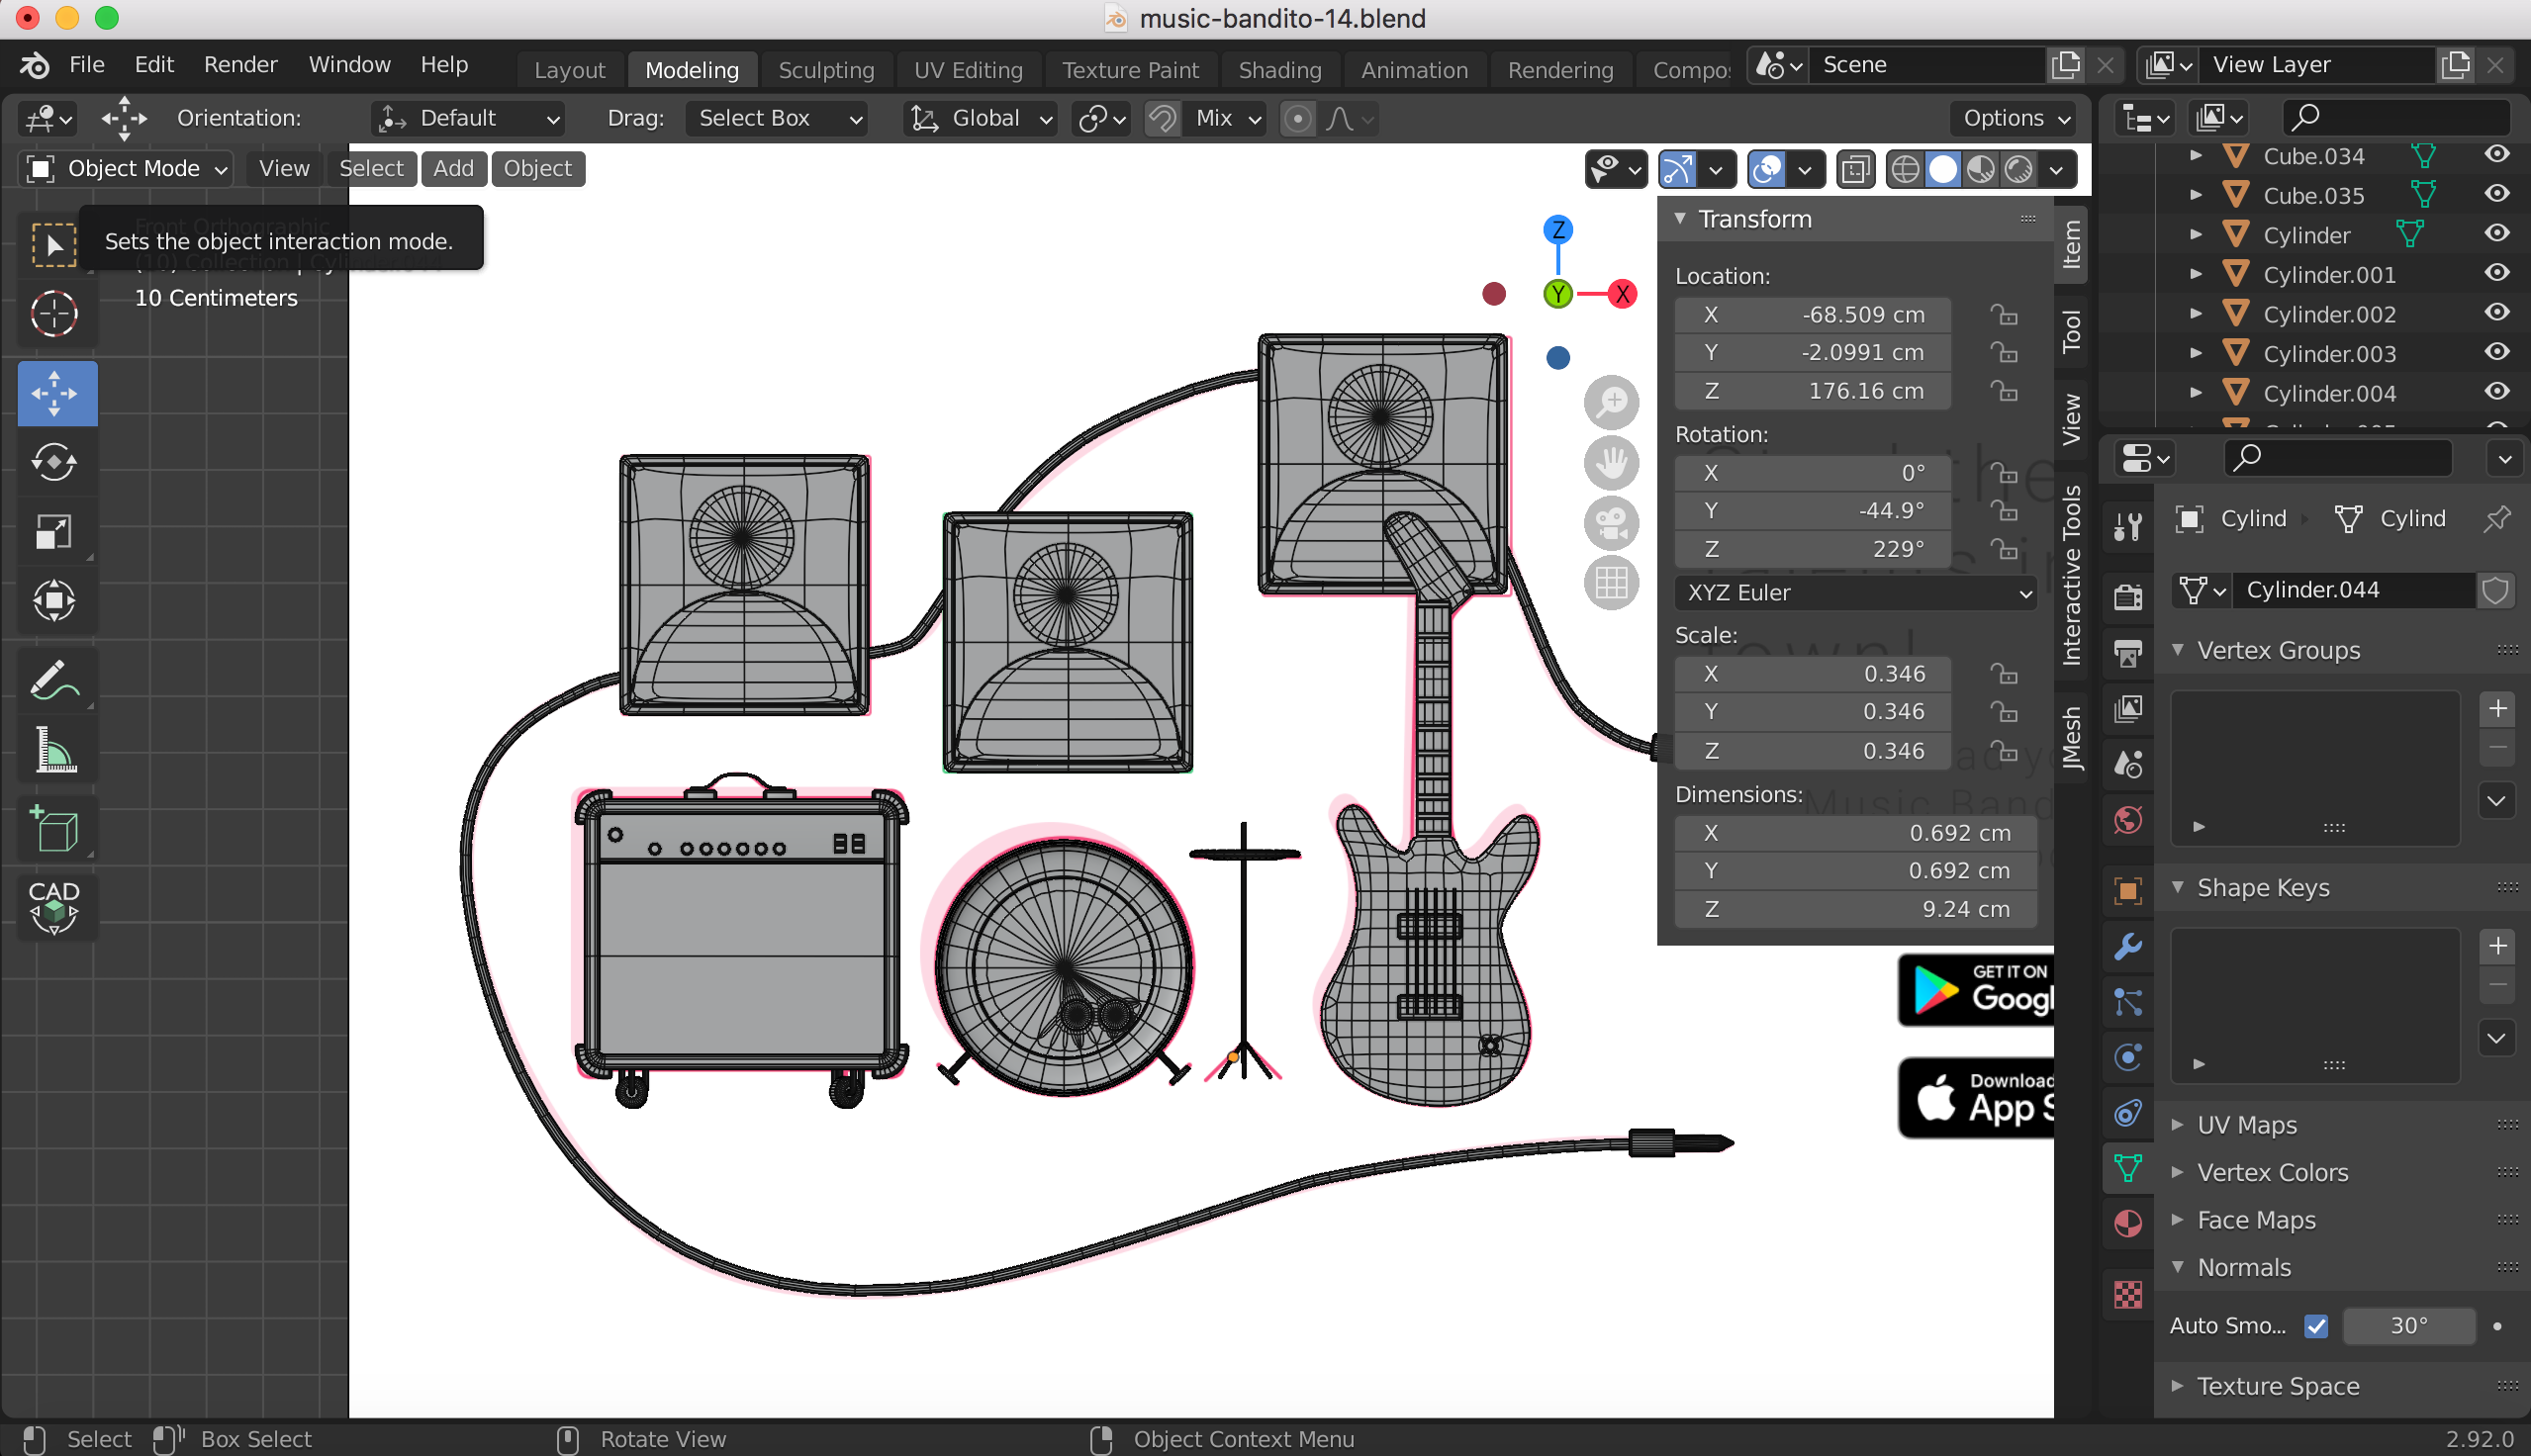Screen dimensions: 2531x1456
Task: Adjust the Auto Smooth 30° angle field
Action: click(2408, 1326)
